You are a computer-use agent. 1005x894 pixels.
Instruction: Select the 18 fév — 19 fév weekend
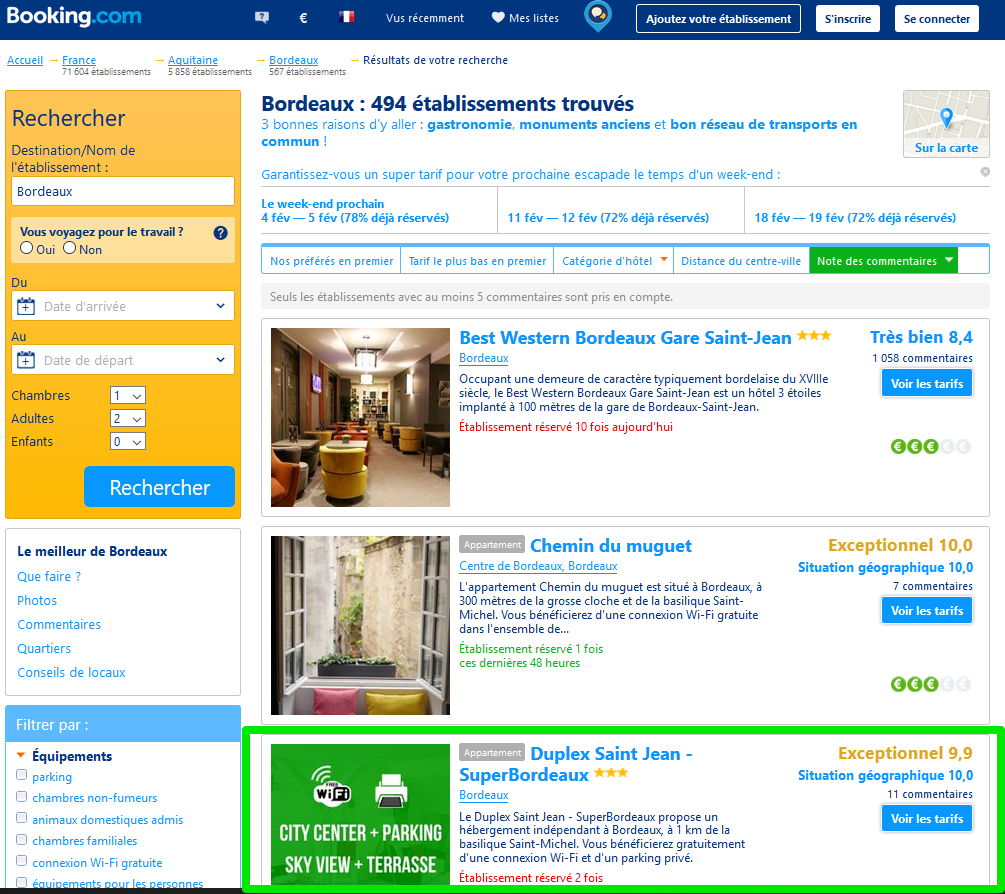point(855,218)
